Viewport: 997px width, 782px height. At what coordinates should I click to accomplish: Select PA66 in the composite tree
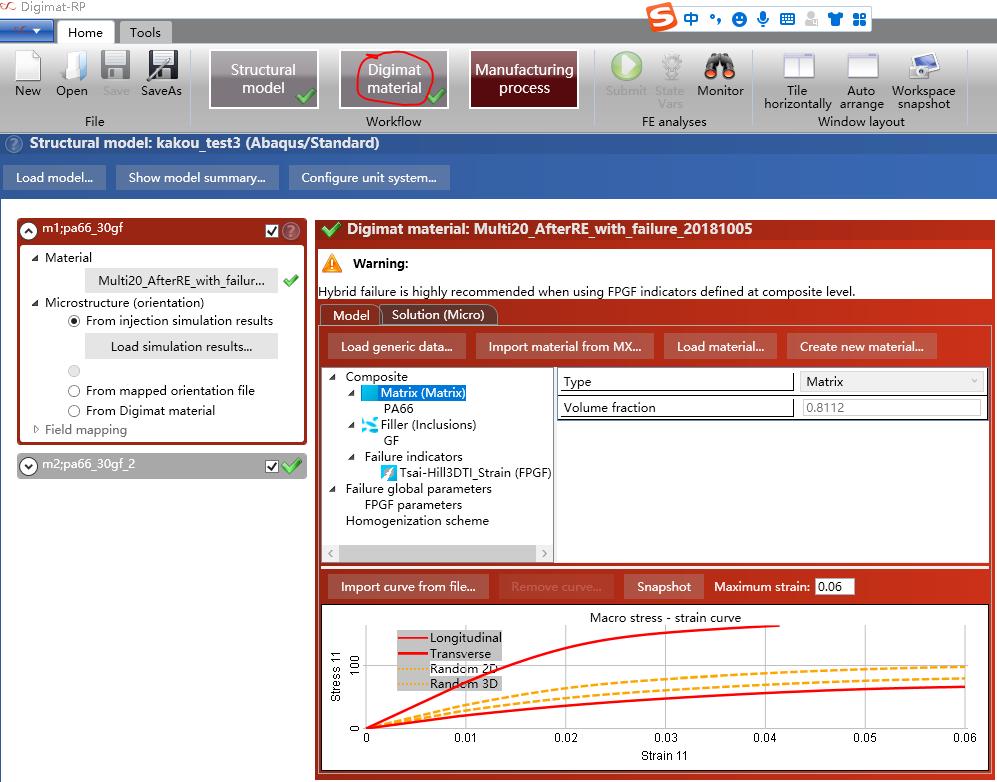pyautogui.click(x=399, y=409)
